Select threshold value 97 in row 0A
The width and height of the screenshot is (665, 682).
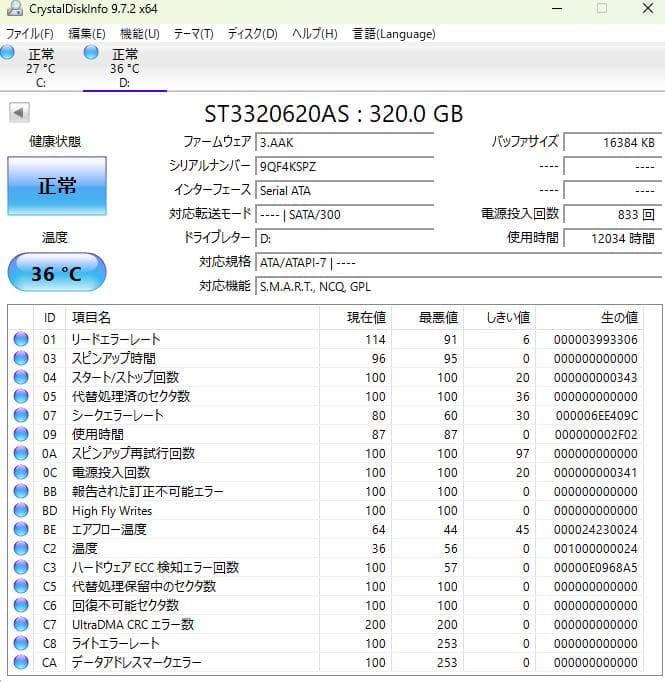tap(522, 454)
